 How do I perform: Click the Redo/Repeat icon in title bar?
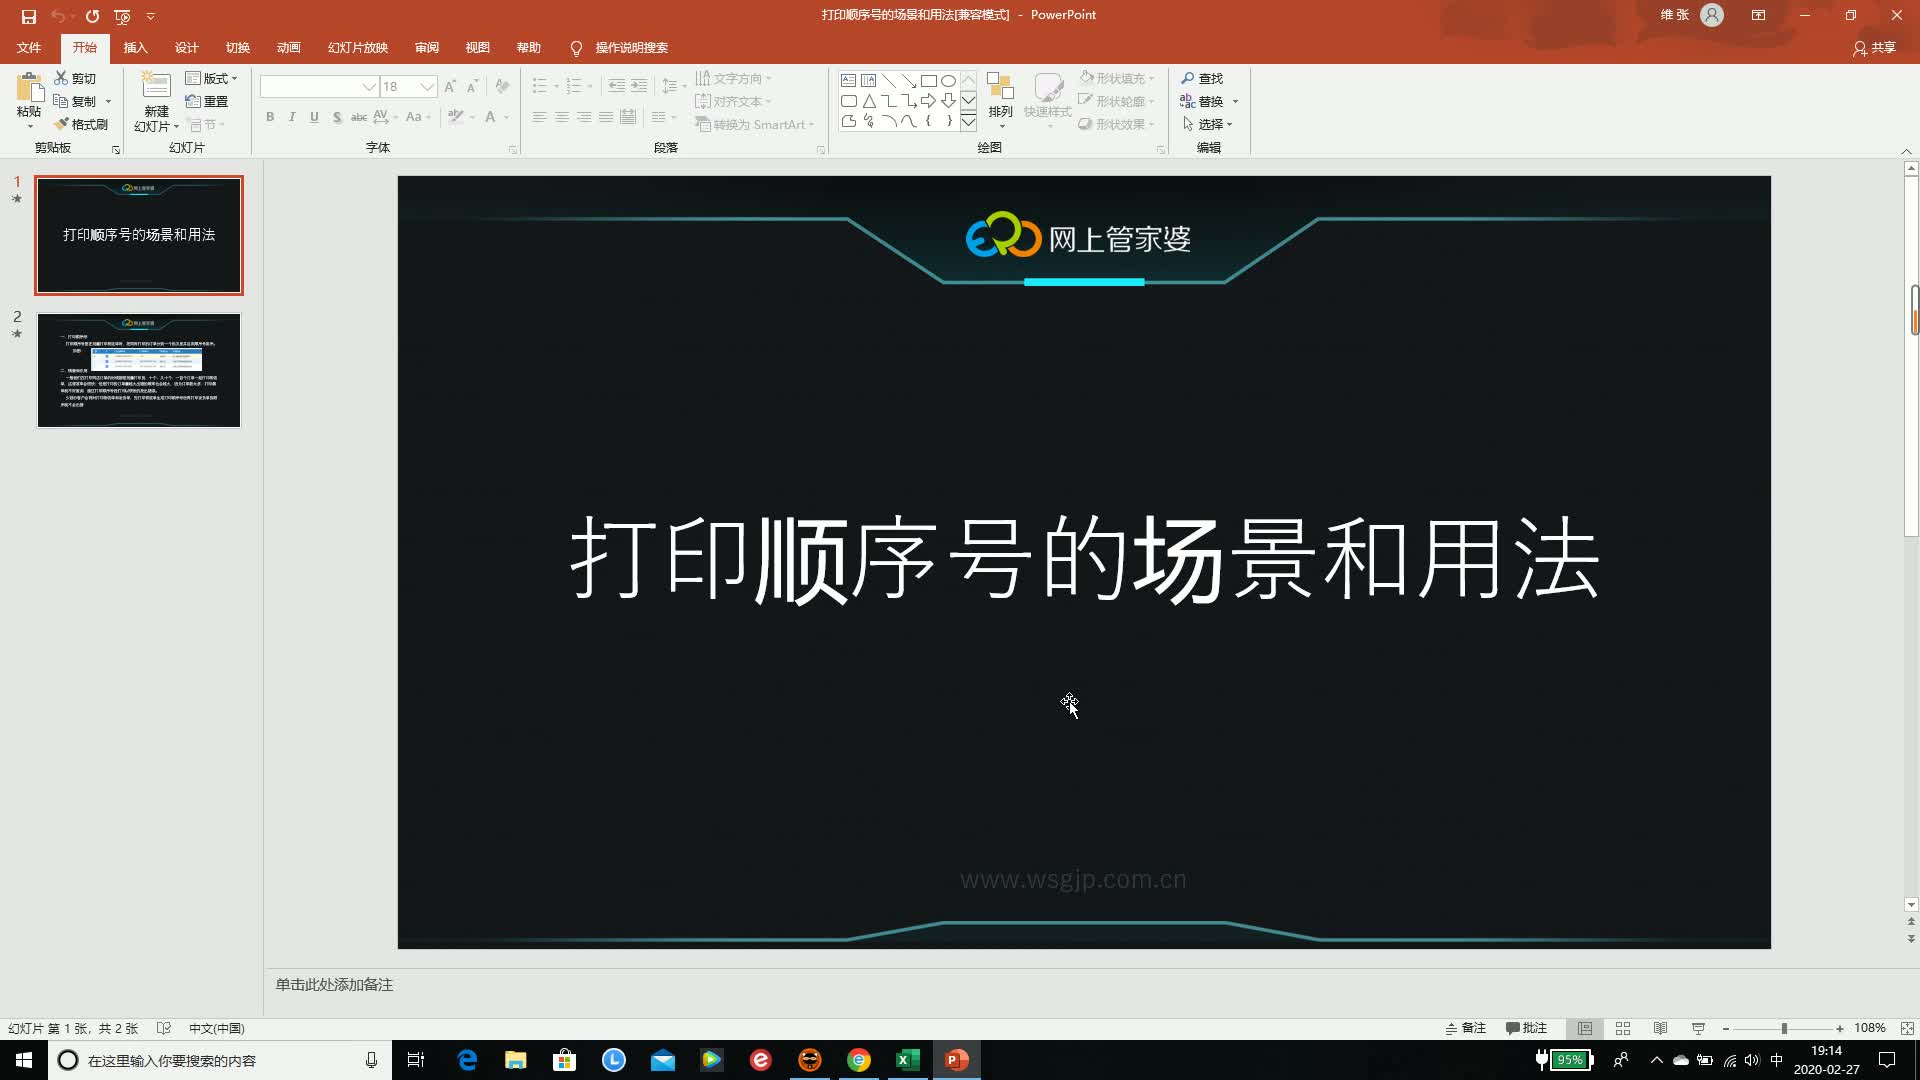(x=92, y=16)
